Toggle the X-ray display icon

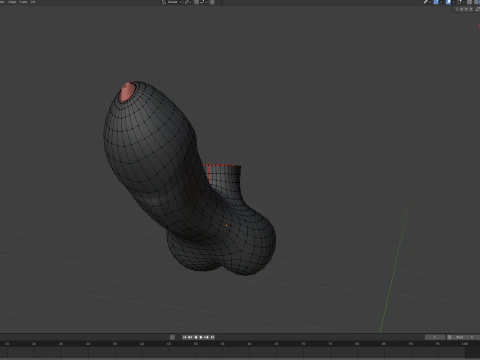tap(460, 2)
